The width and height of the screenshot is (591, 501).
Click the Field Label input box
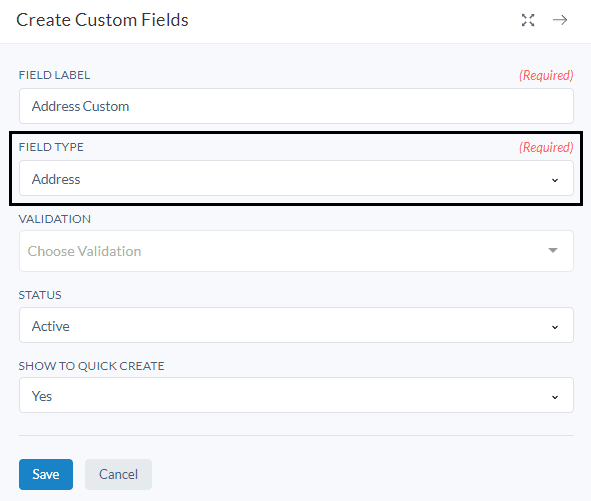point(296,106)
